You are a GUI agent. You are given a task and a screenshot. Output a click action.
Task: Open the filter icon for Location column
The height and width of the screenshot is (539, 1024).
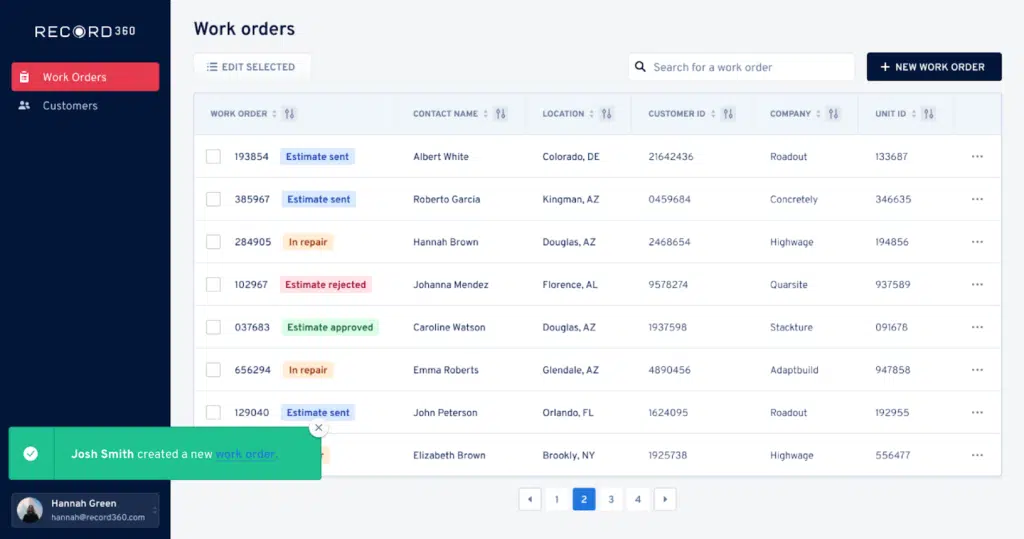(x=607, y=114)
